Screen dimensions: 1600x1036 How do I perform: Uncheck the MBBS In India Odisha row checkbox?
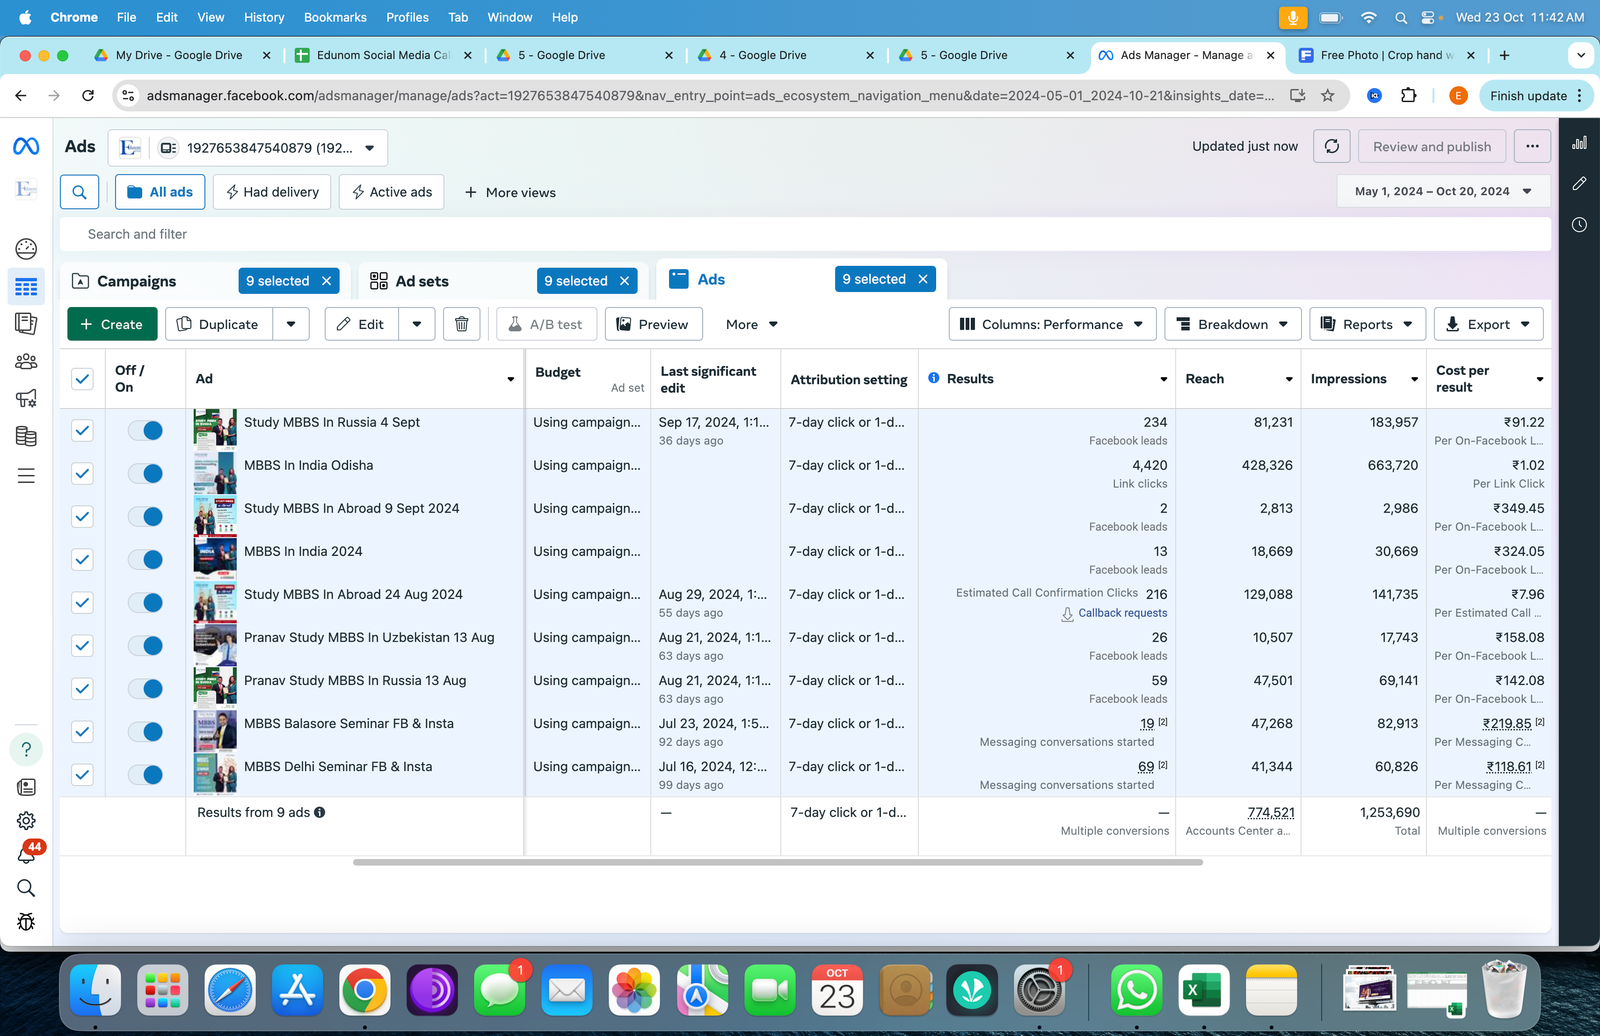[x=82, y=473]
